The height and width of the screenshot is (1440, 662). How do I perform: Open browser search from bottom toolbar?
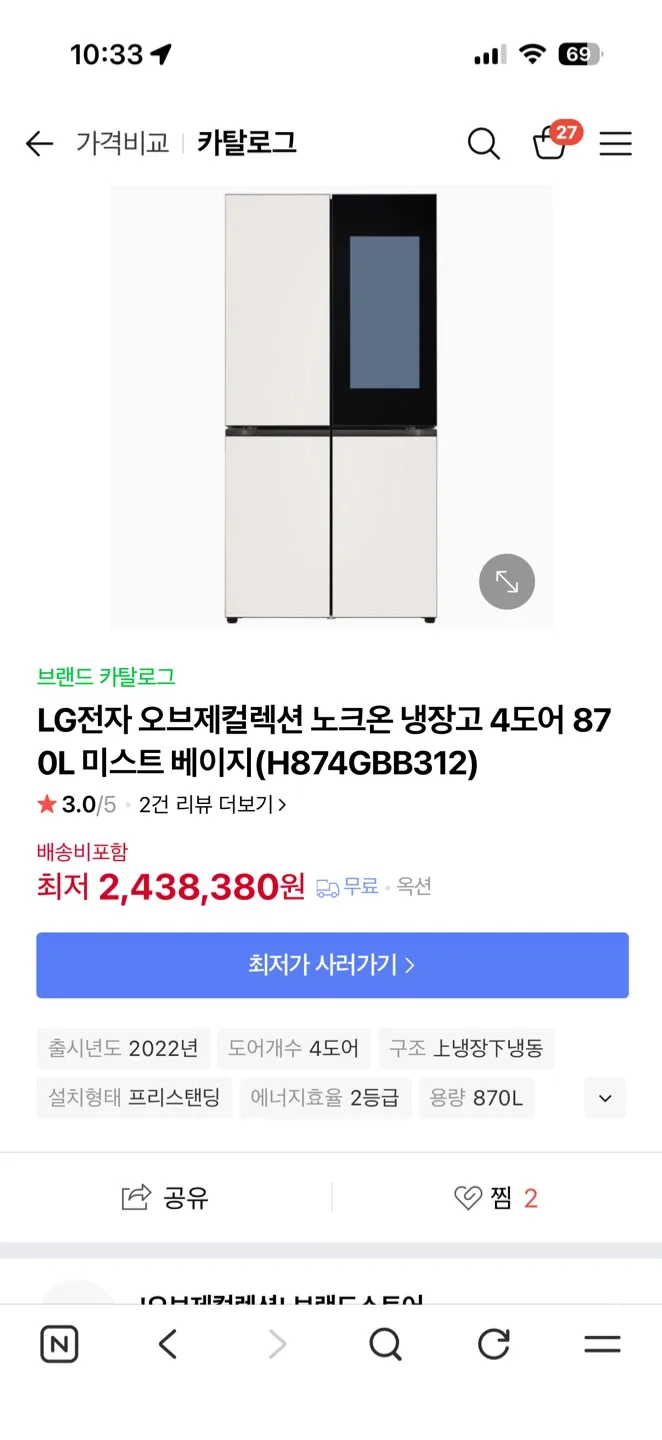pos(386,1343)
